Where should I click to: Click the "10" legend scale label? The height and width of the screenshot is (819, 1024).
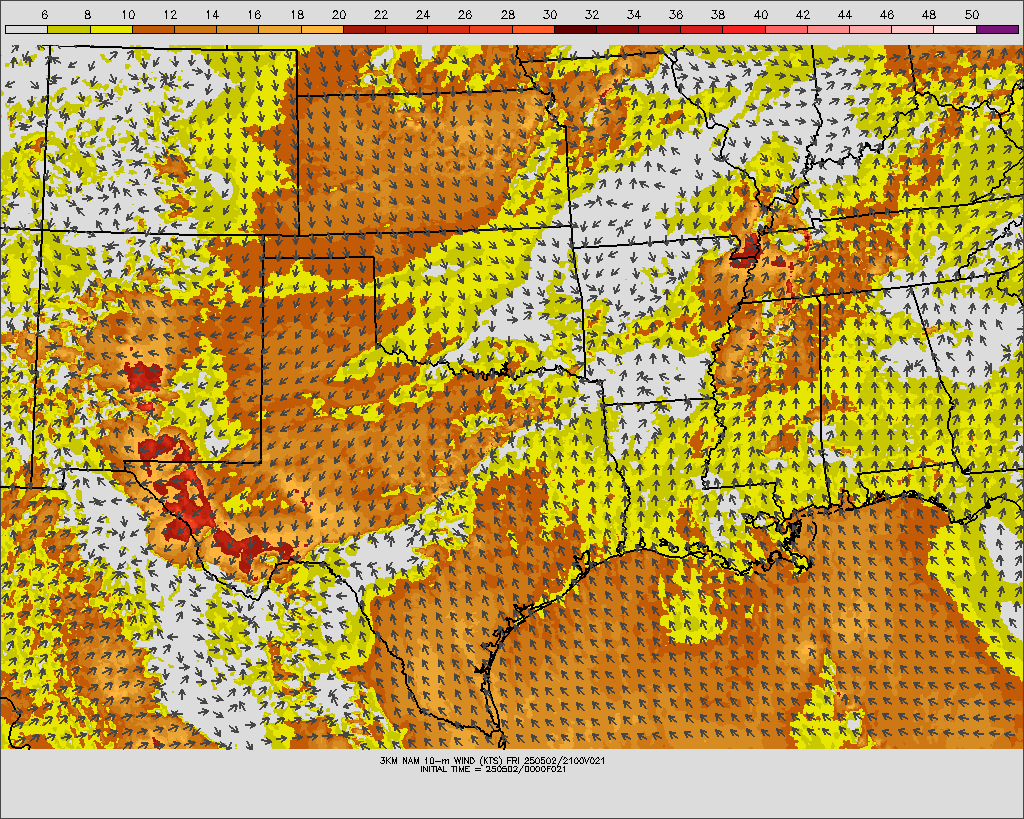pos(128,14)
